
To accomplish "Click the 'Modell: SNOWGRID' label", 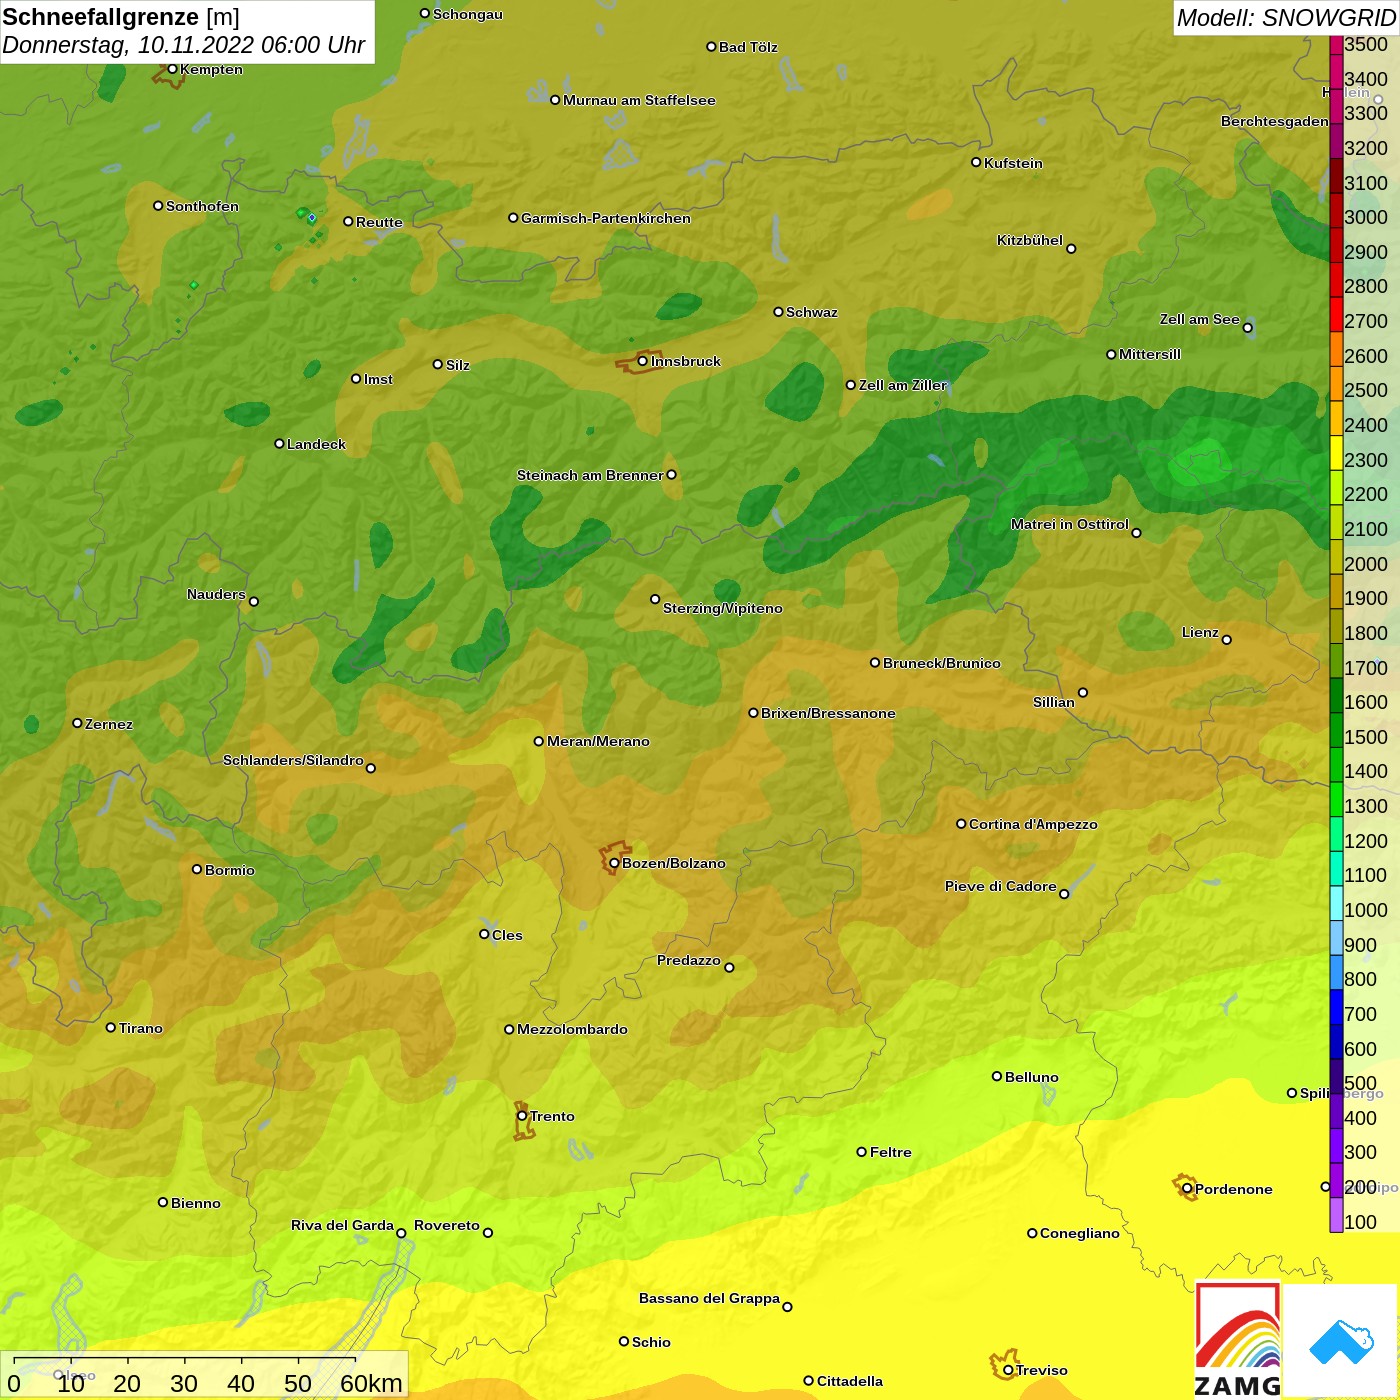I will coord(1285,18).
